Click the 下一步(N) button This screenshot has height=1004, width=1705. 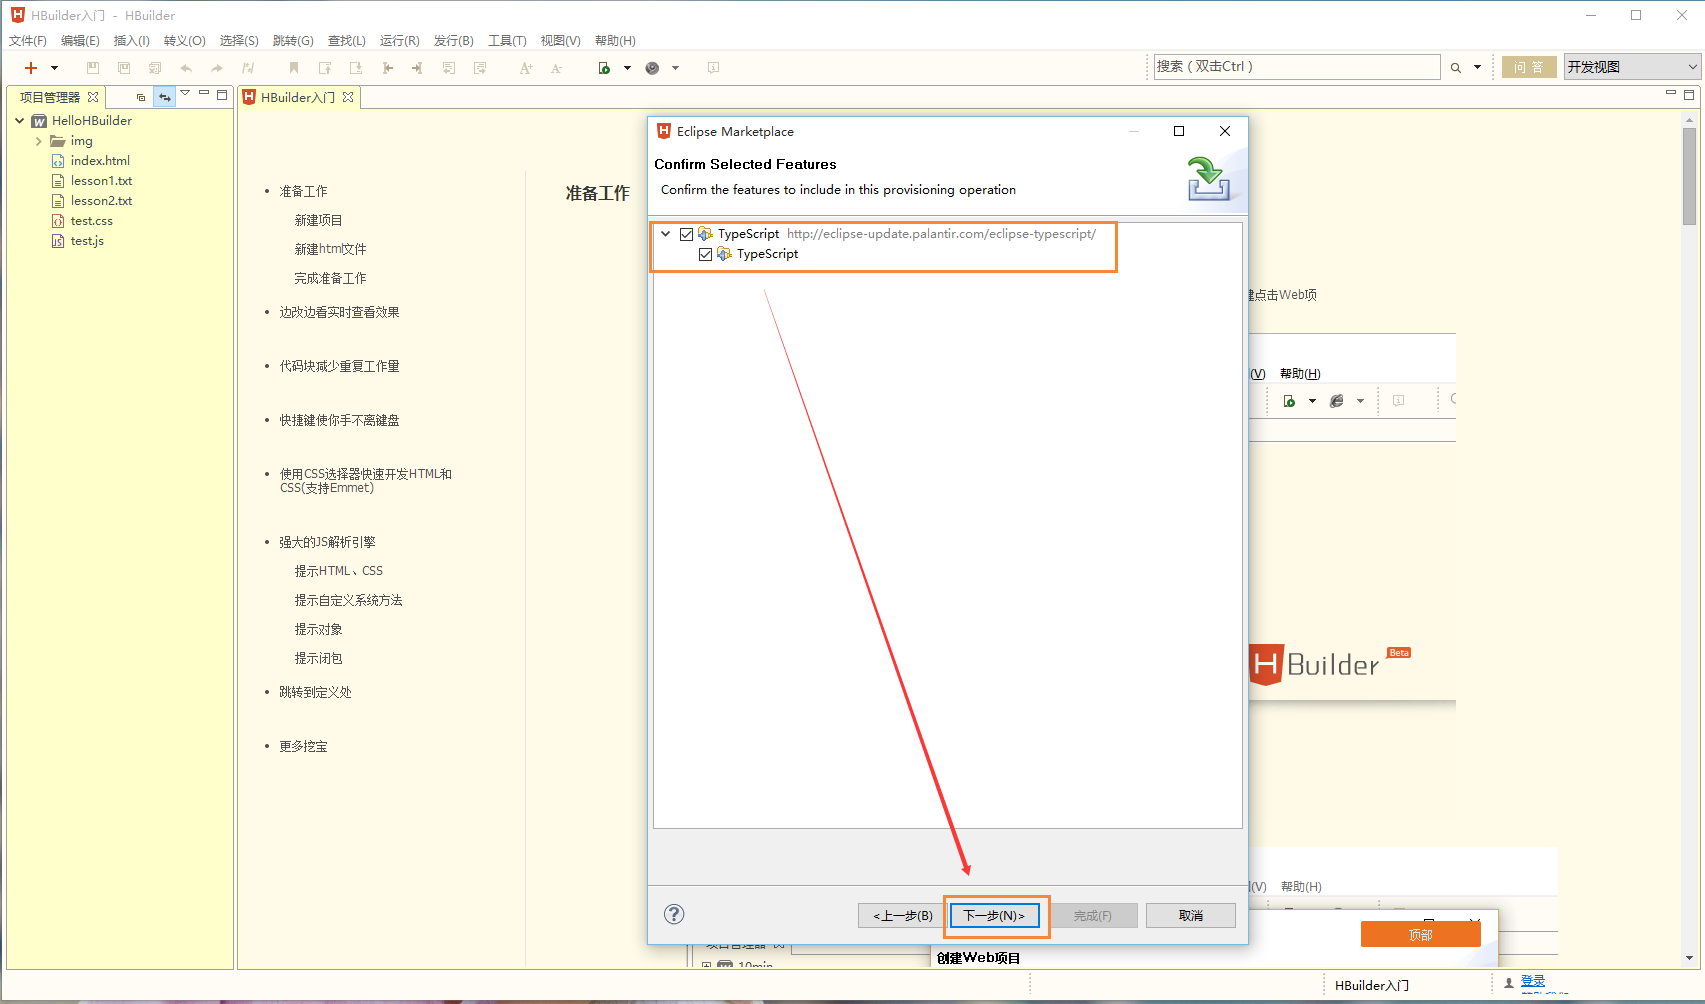pyautogui.click(x=995, y=915)
